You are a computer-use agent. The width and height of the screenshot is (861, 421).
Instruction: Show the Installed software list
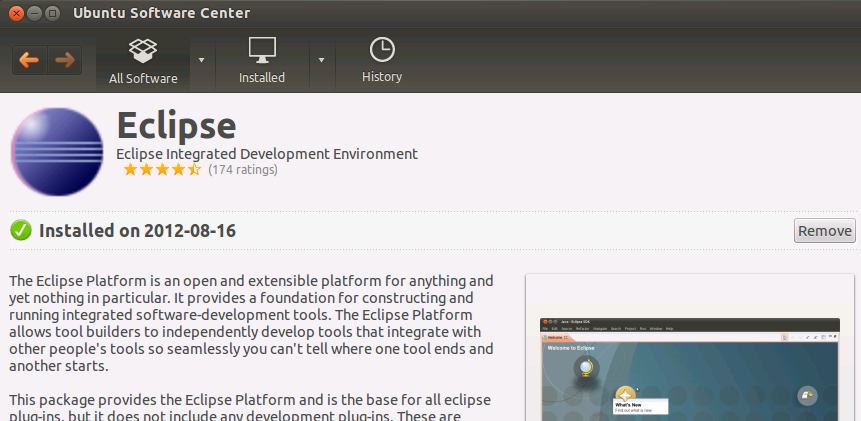pyautogui.click(x=262, y=60)
